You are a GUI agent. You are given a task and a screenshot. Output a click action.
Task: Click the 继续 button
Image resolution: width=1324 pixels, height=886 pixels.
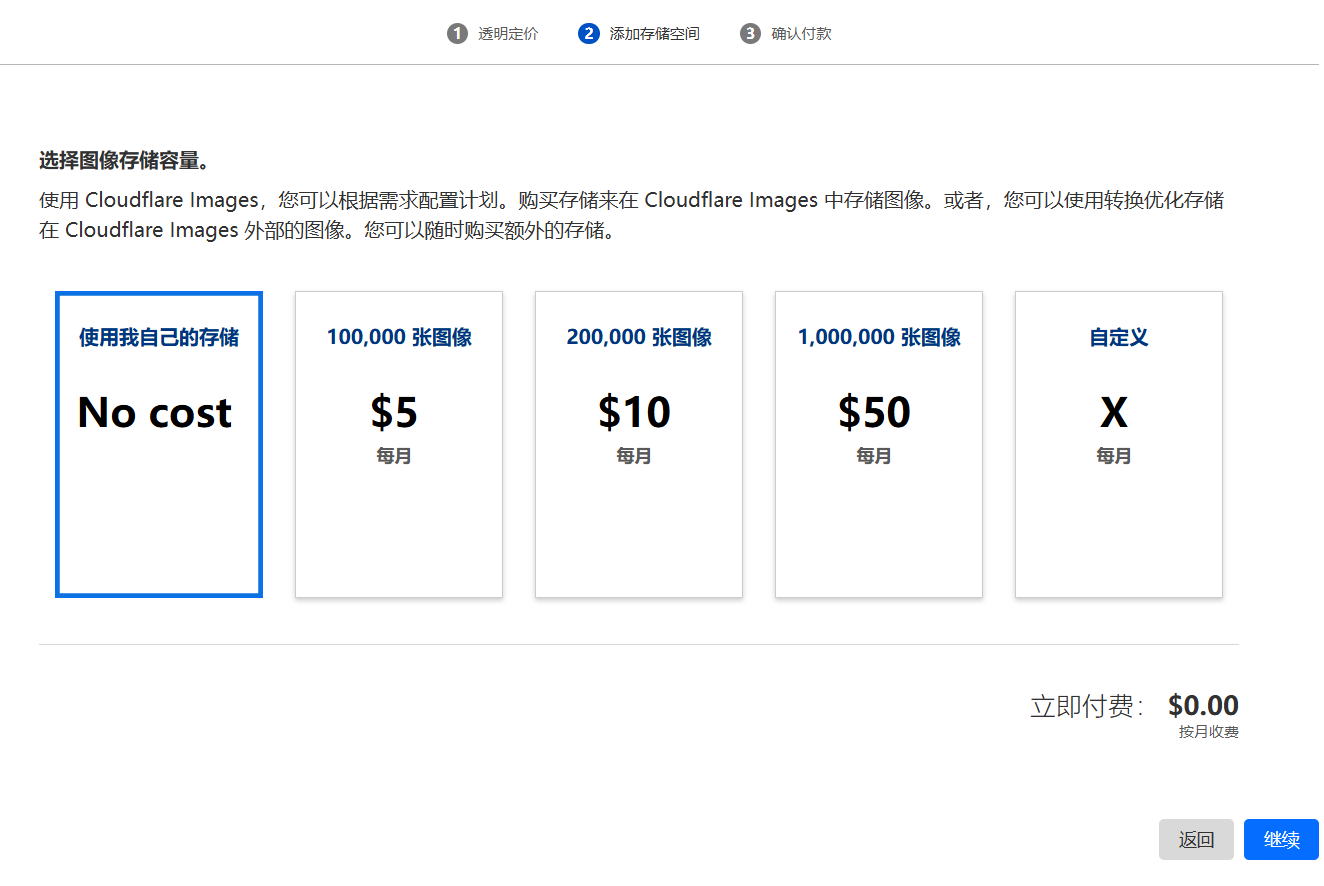(x=1281, y=840)
